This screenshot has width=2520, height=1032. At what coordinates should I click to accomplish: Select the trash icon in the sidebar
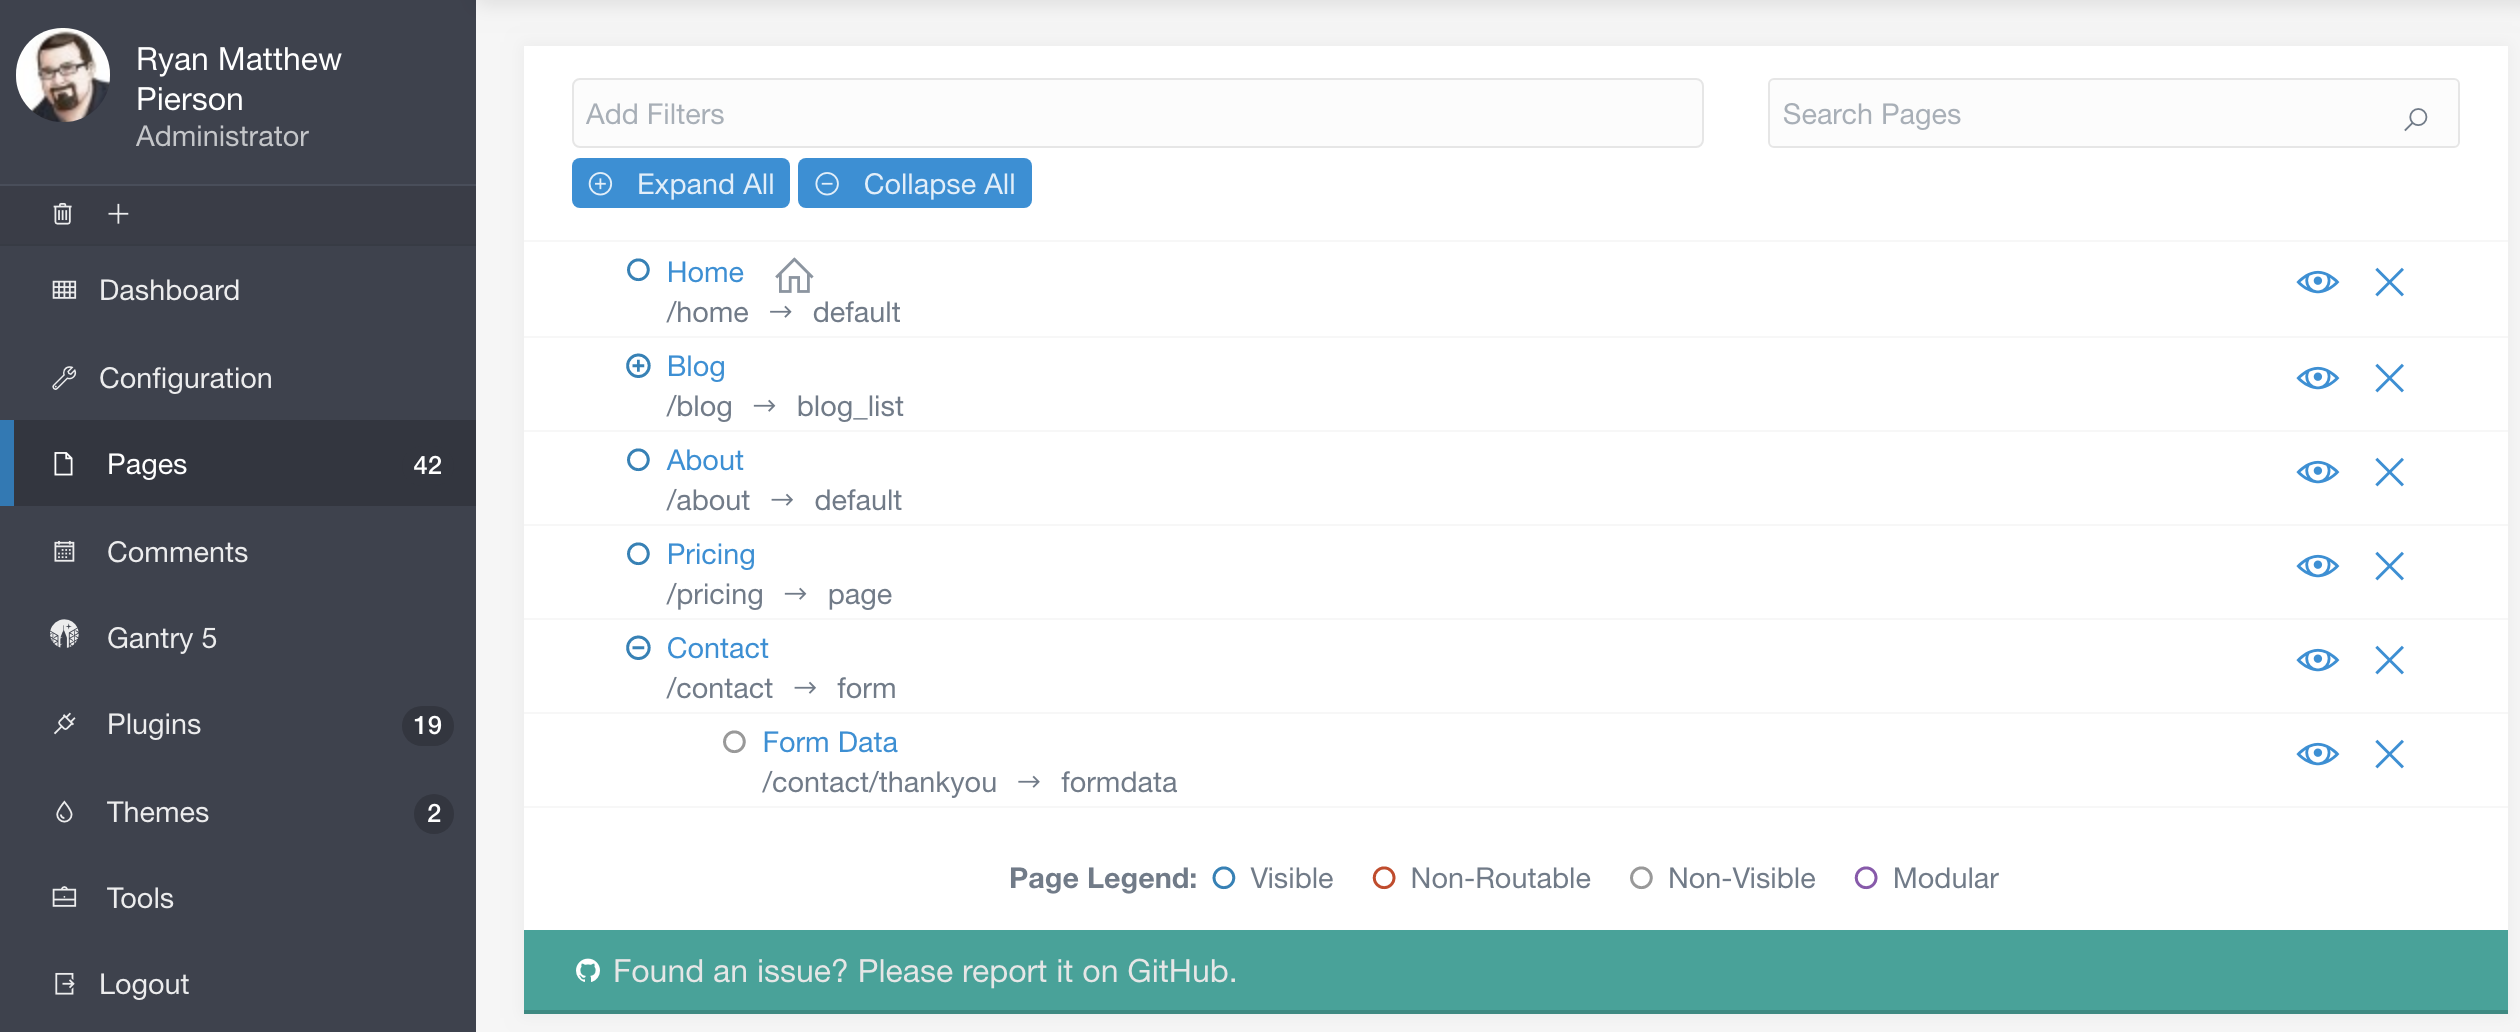click(x=62, y=214)
